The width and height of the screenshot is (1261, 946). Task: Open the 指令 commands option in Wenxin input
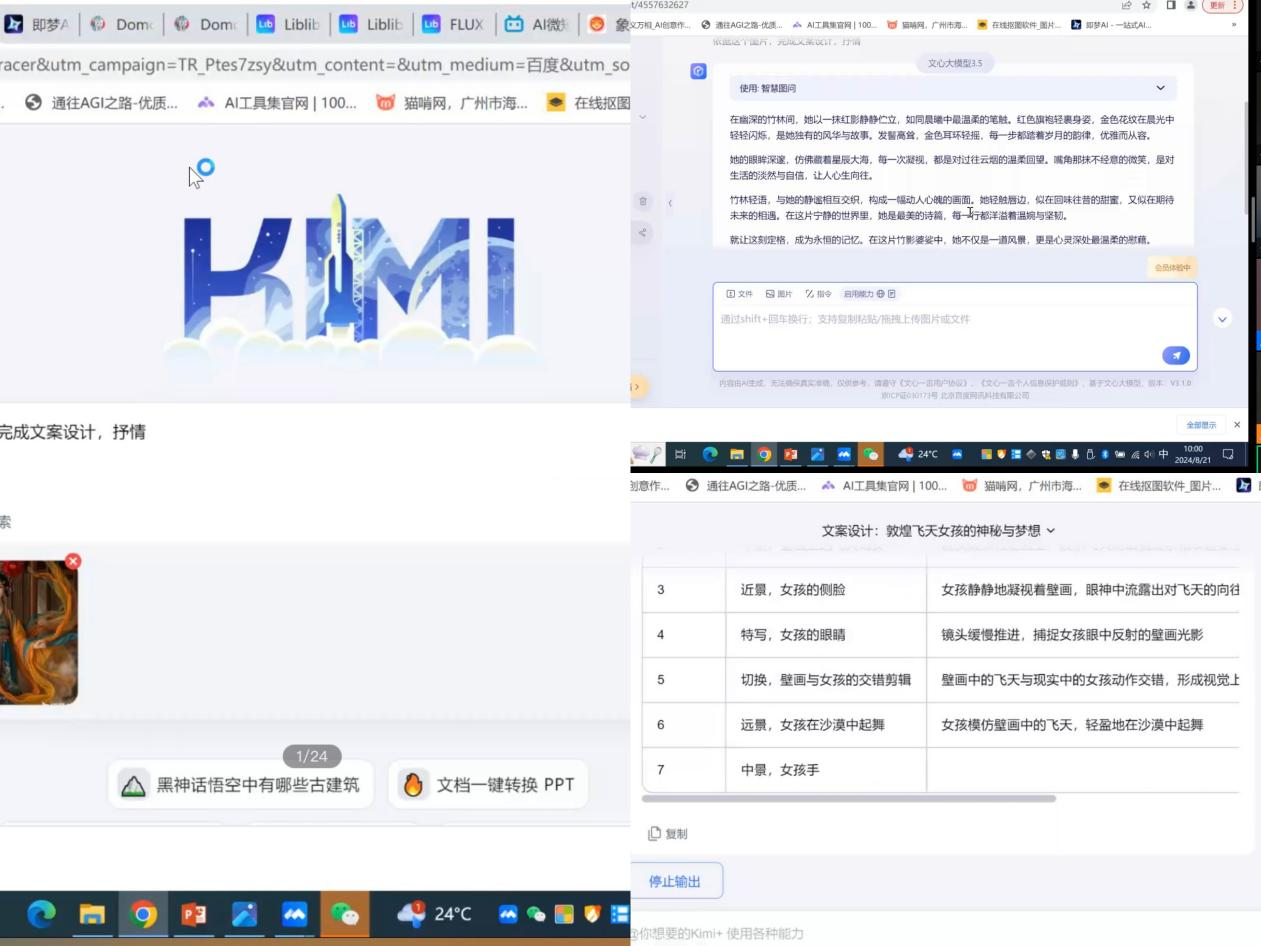818,294
